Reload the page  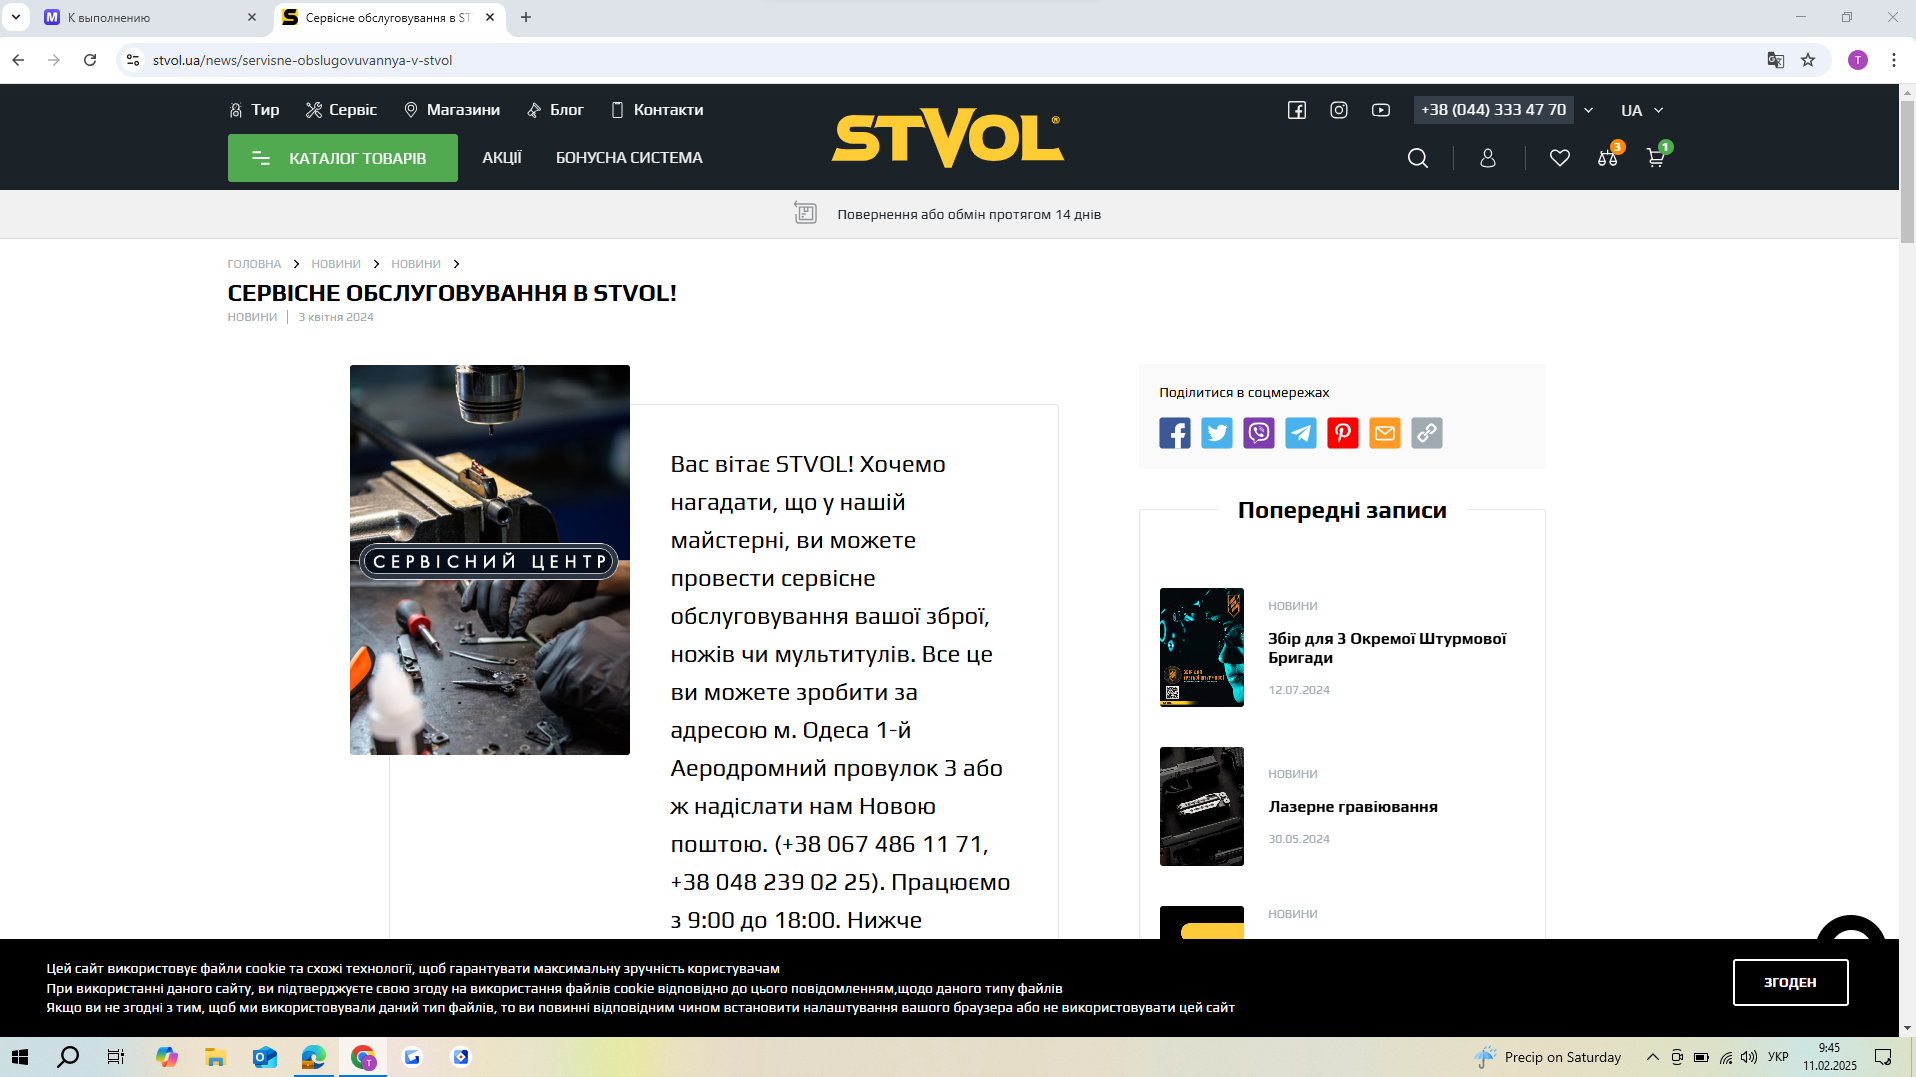tap(90, 60)
